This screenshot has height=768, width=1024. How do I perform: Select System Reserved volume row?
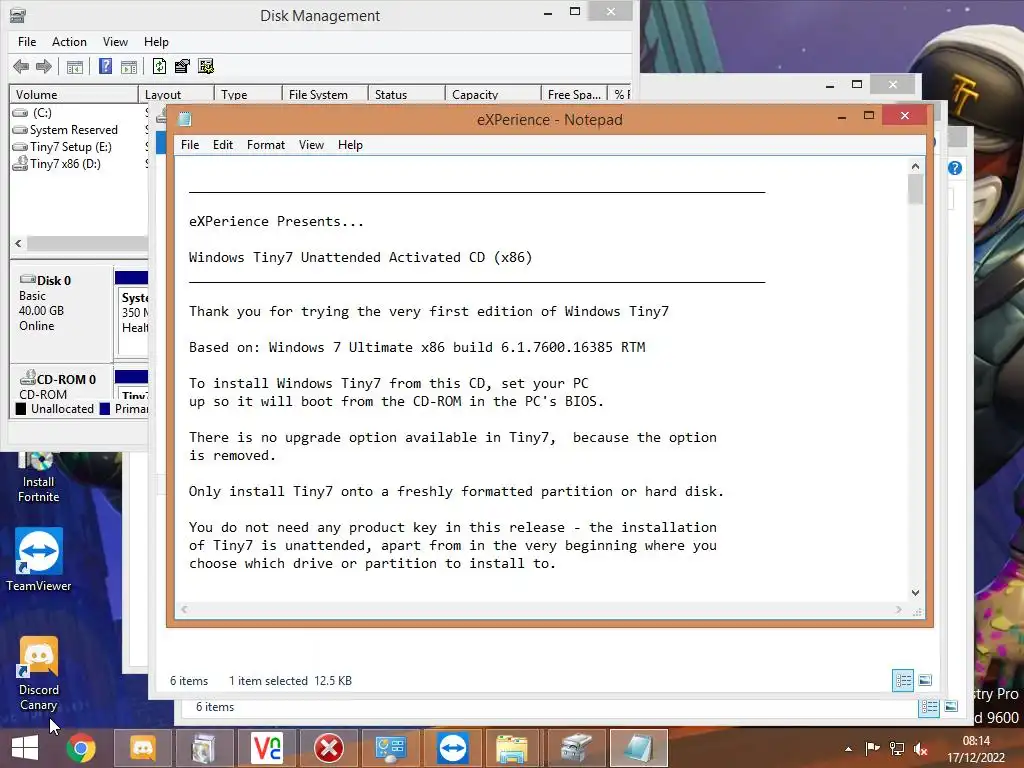[78, 130]
